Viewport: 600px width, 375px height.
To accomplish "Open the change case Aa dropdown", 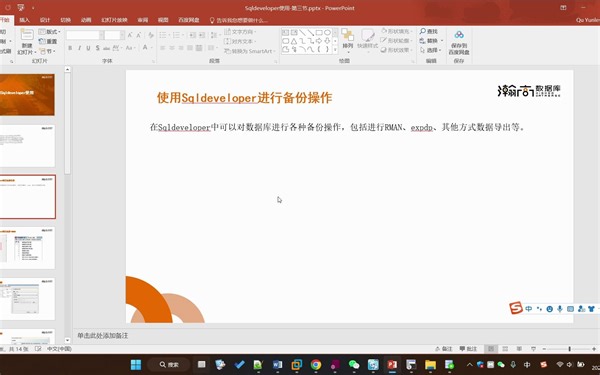I will pyautogui.click(x=130, y=48).
